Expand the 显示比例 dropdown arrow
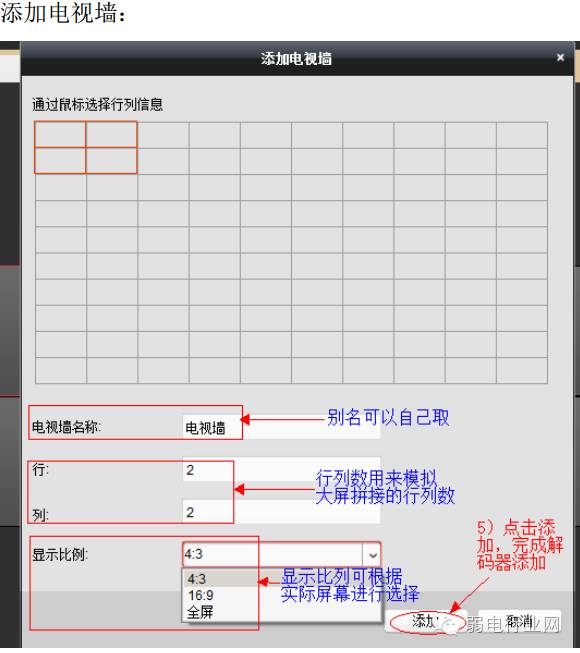This screenshot has height=653, width=580. click(x=372, y=555)
